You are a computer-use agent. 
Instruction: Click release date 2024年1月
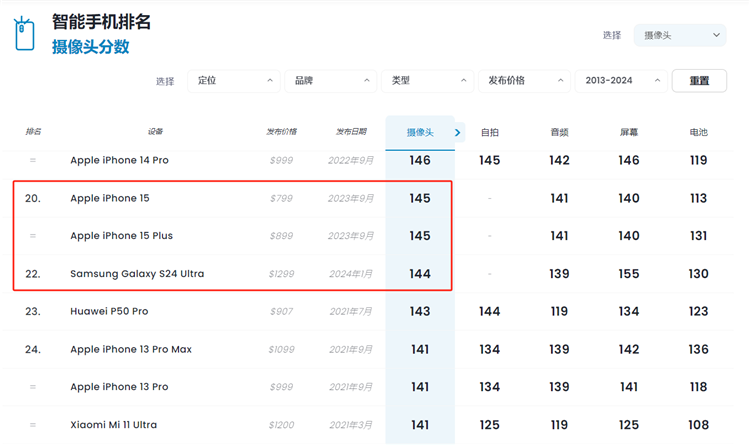(351, 274)
